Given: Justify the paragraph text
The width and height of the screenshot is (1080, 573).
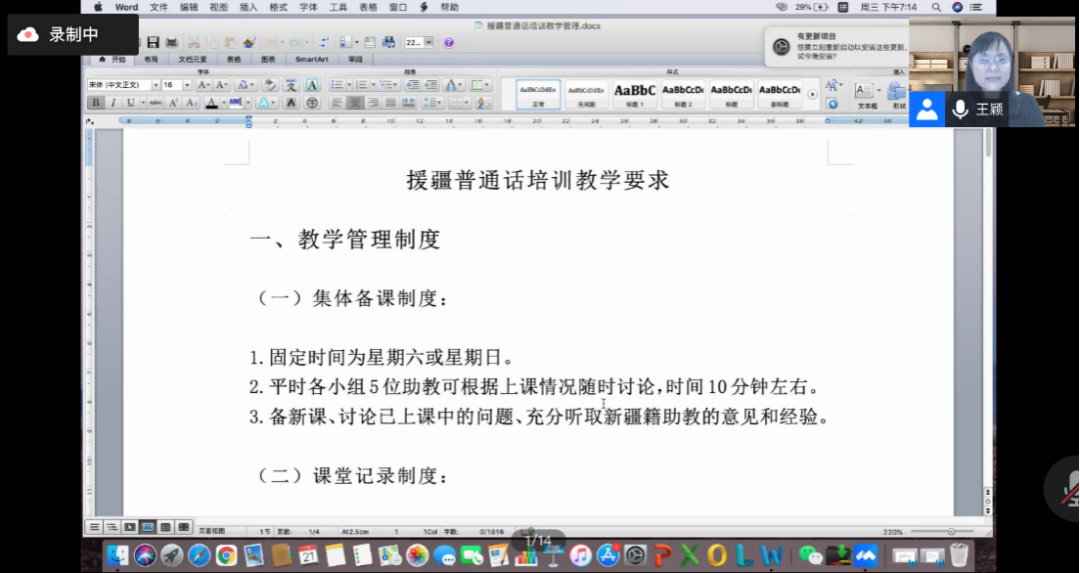Looking at the screenshot, I should pos(391,103).
